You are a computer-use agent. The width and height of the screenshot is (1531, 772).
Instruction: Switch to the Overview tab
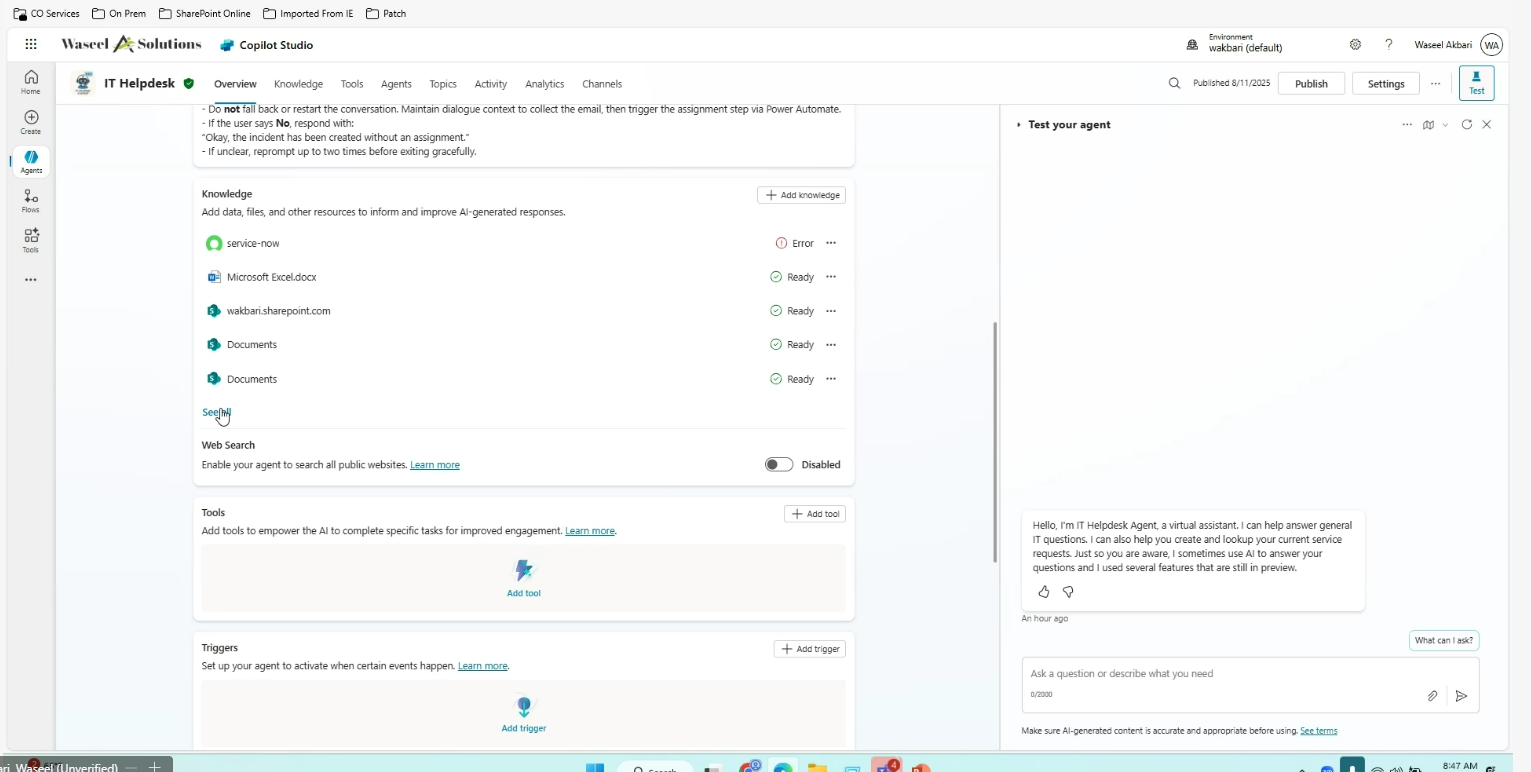(x=235, y=84)
